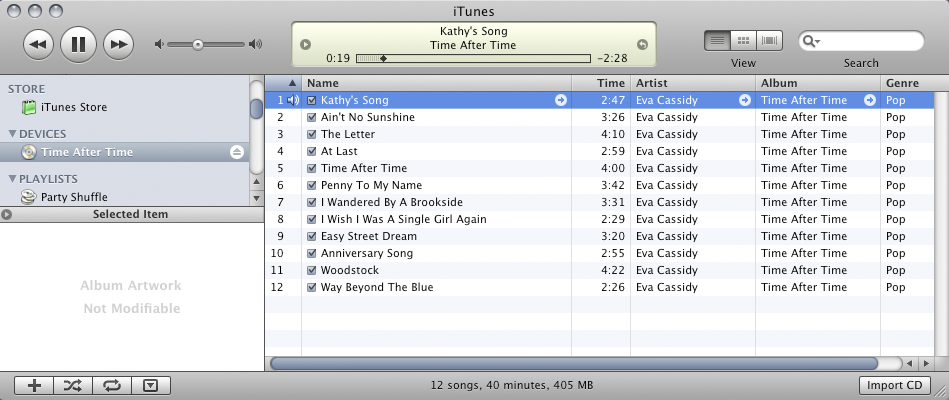Pause the currently playing song
The image size is (949, 400).
click(x=78, y=44)
